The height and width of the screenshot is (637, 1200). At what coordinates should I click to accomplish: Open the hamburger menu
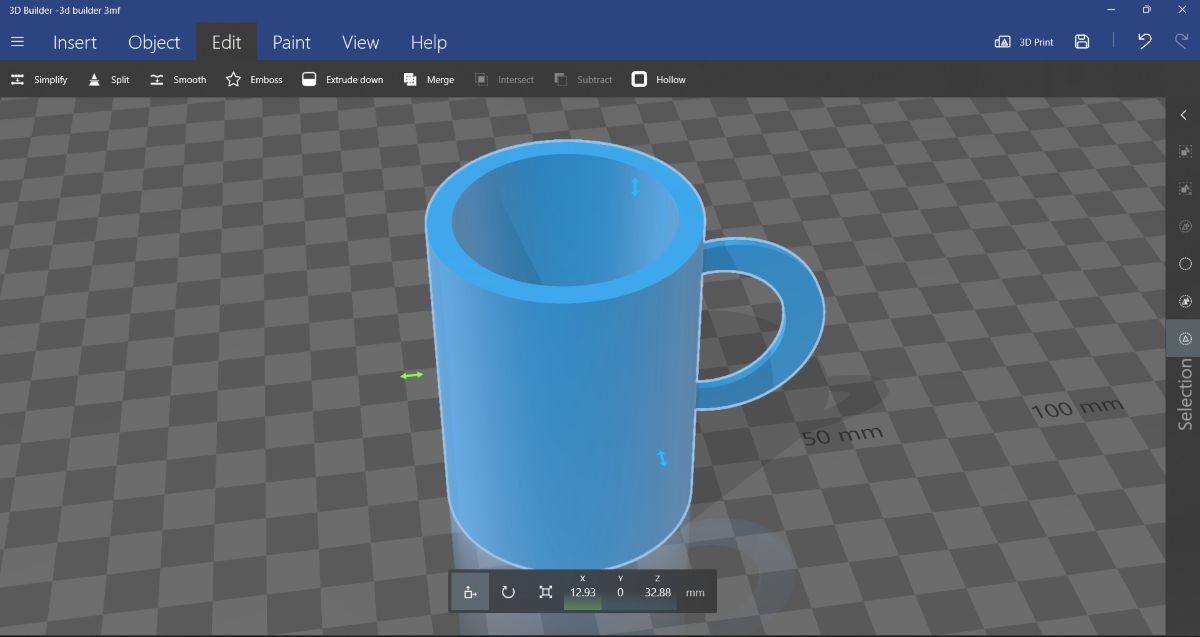point(17,42)
